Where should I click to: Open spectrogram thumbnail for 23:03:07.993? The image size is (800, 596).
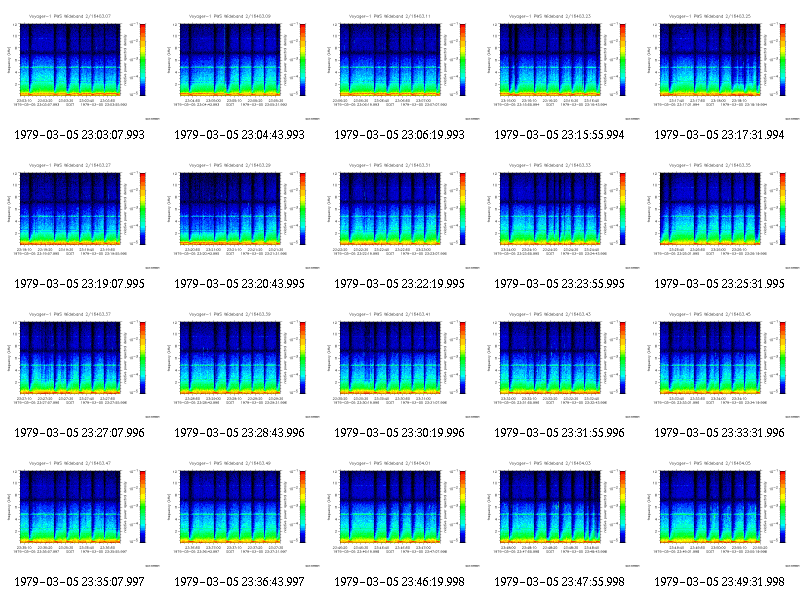click(x=80, y=67)
